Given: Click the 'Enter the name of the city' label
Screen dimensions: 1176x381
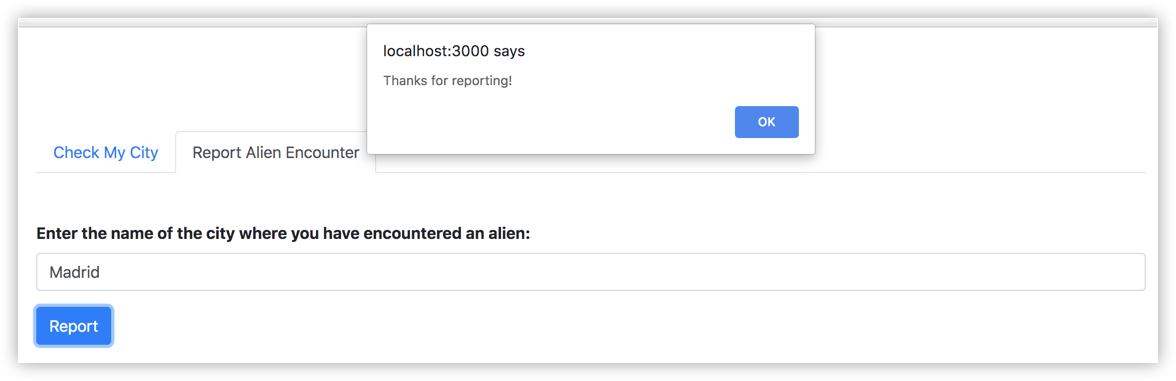Looking at the screenshot, I should 284,233.
